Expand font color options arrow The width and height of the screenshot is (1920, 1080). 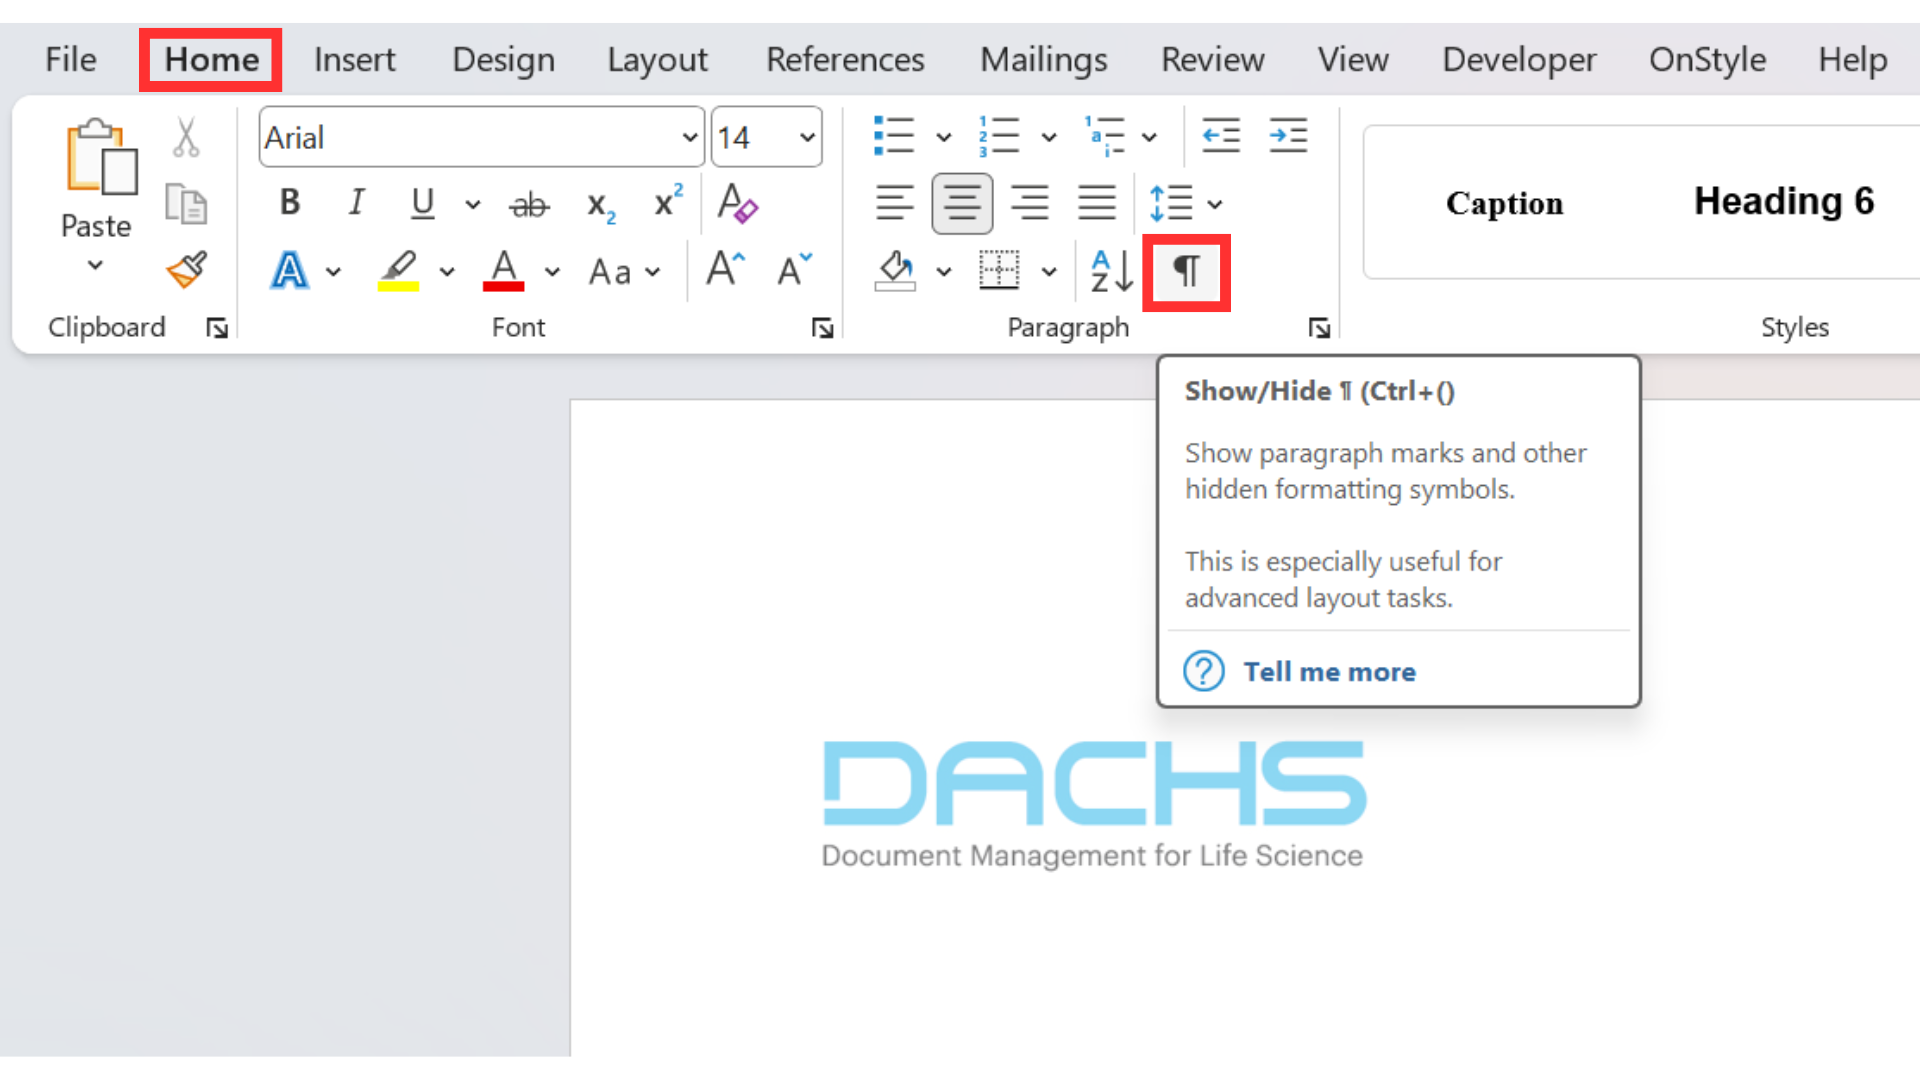point(552,271)
